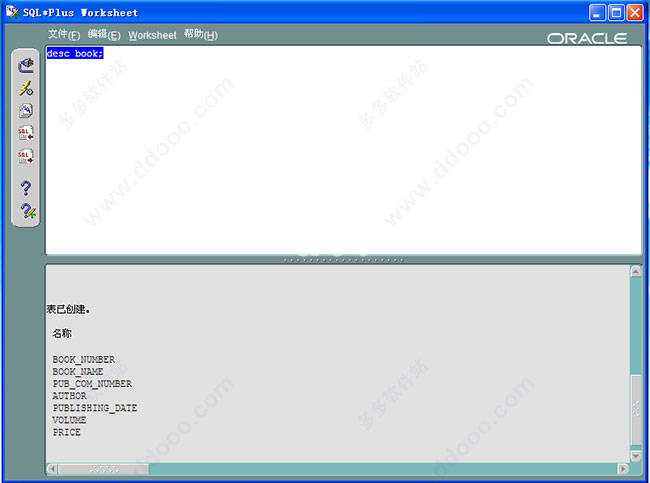Screen dimensions: 650x483
Task: Click the pane splitter dotted handle
Action: [x=343, y=260]
